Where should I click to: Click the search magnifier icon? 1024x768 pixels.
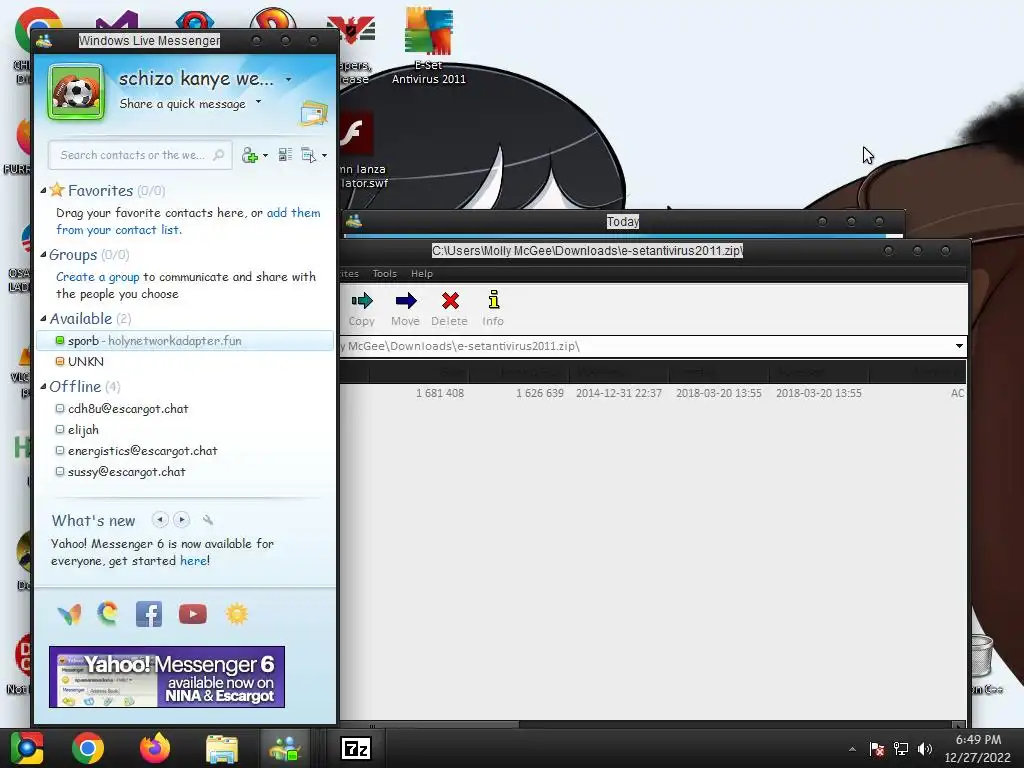click(219, 155)
